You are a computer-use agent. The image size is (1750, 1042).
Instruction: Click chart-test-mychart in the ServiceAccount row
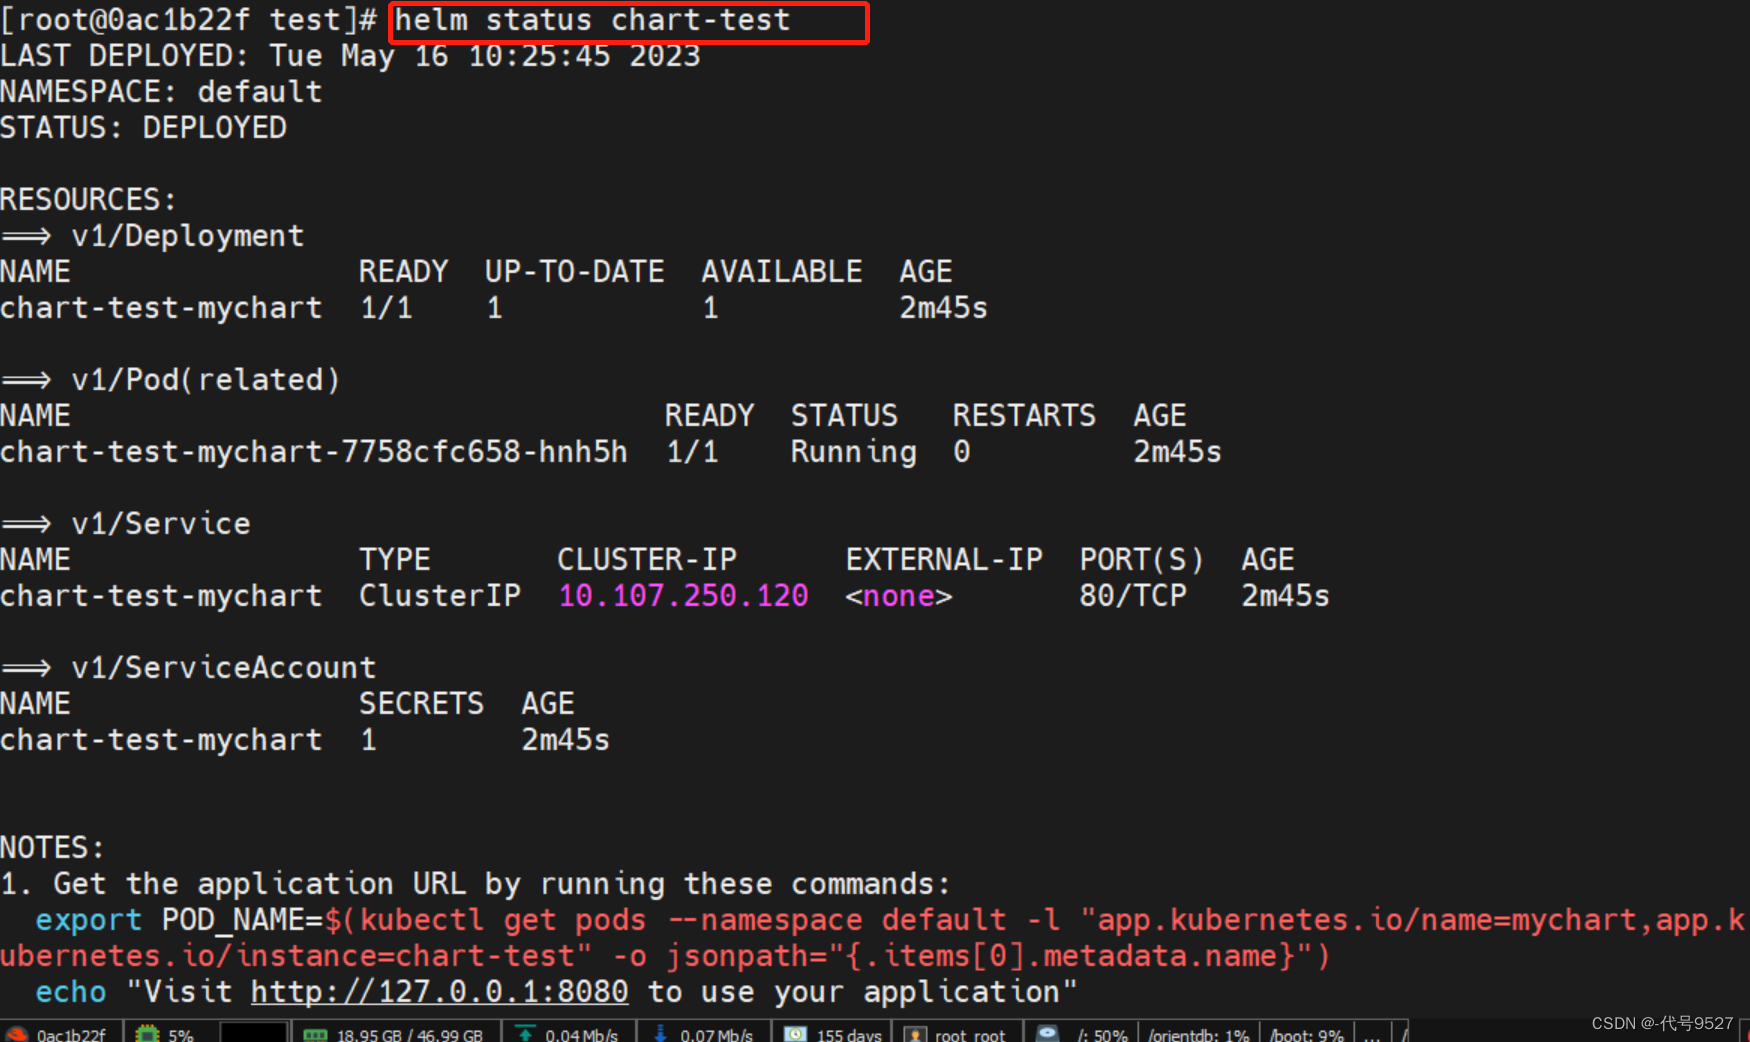tap(161, 740)
